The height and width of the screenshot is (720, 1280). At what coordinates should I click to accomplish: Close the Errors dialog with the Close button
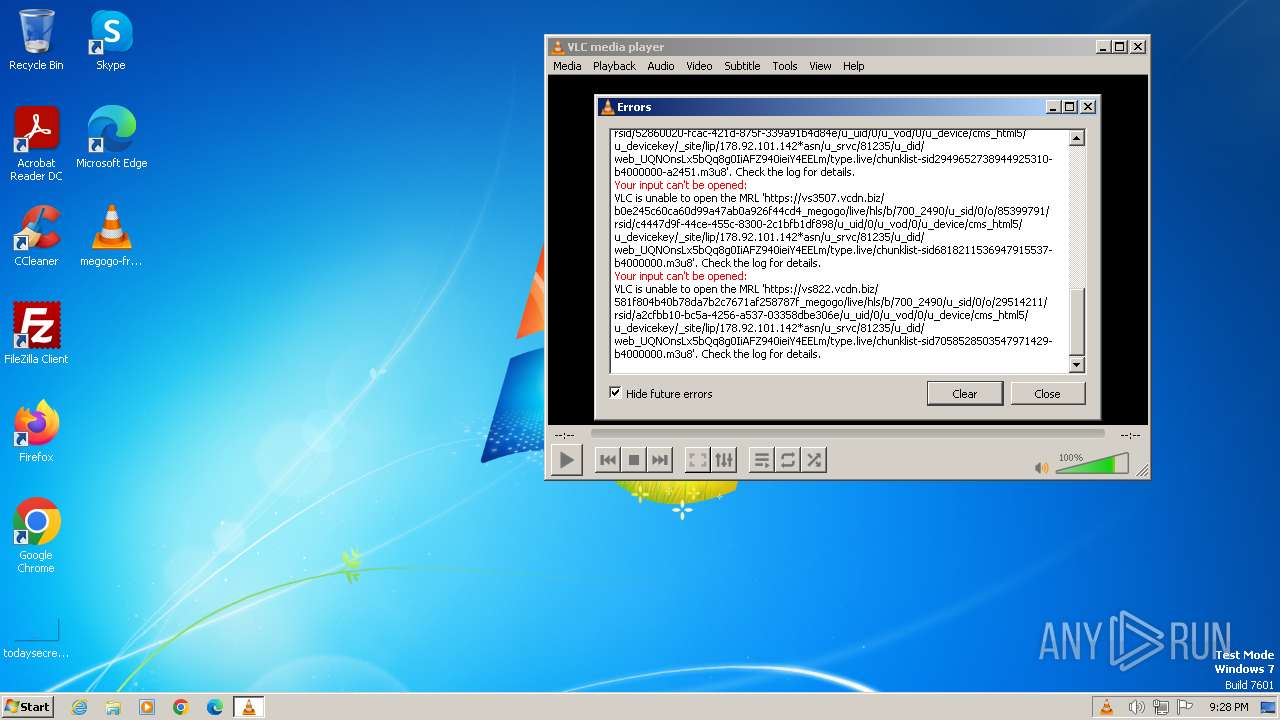pos(1047,393)
